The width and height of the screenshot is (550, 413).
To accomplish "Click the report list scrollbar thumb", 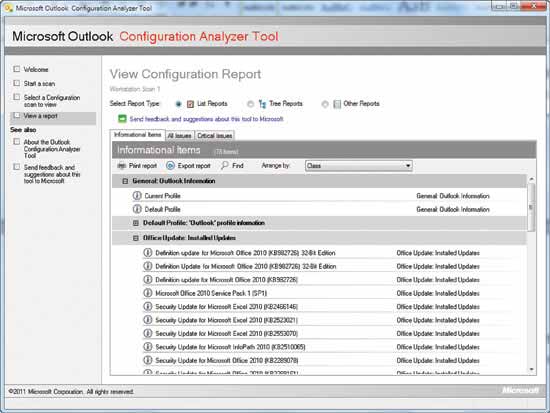I will coord(531,207).
